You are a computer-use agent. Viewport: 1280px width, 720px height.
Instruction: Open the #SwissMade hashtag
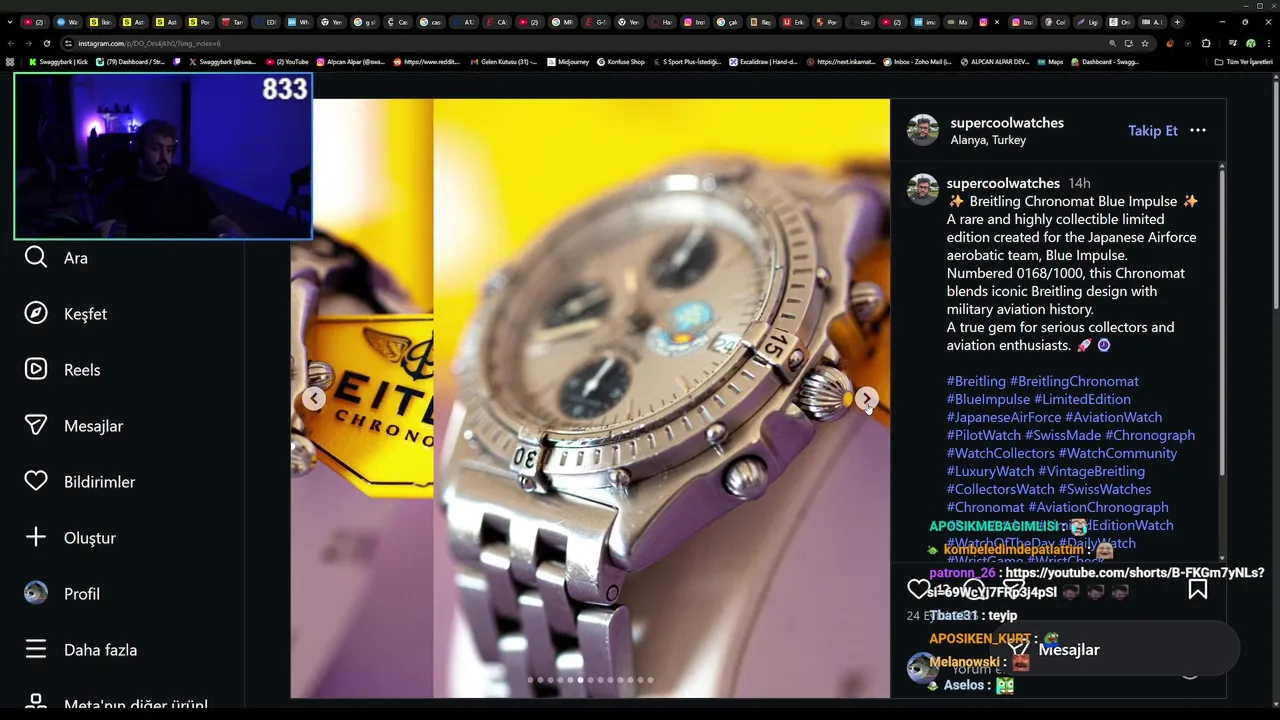[x=1062, y=435]
